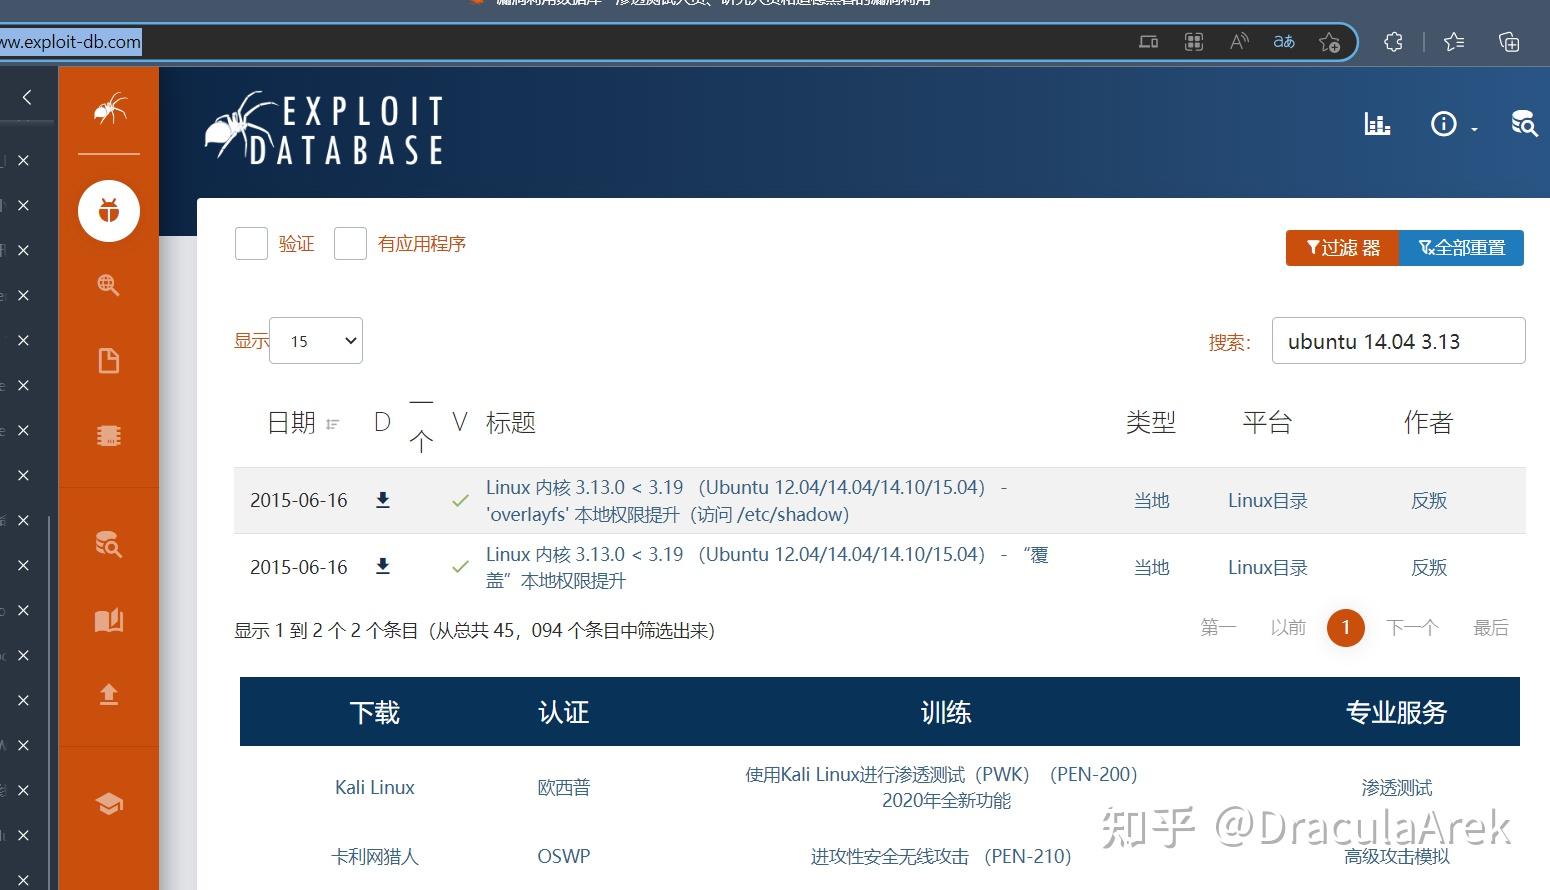This screenshot has height=890, width=1550.
Task: Click the 下一个 next page button
Action: pos(1412,628)
